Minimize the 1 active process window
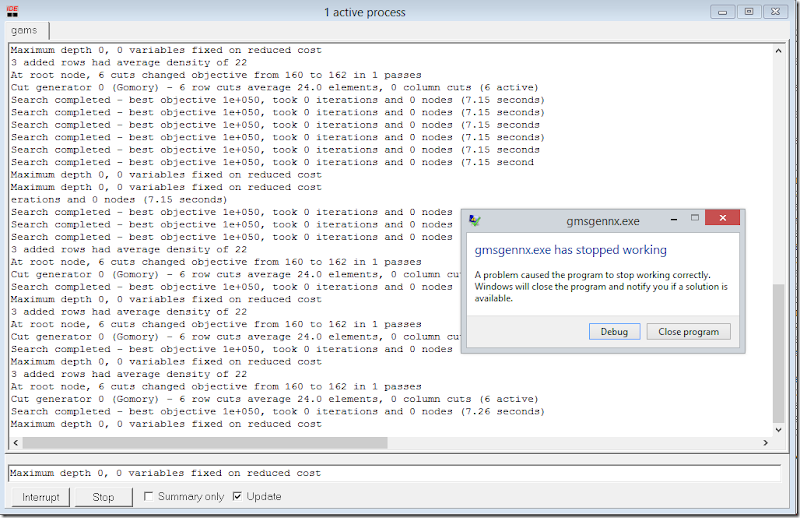Viewport: 800px width, 518px height. [722, 12]
